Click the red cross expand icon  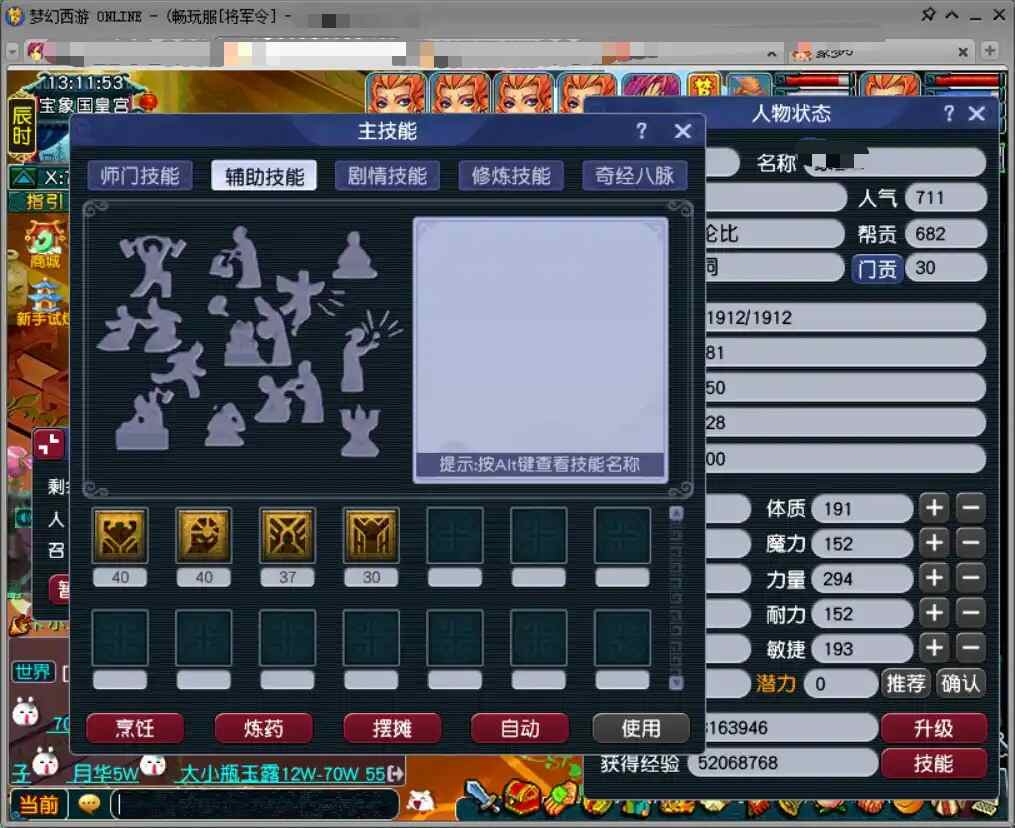coord(49,444)
